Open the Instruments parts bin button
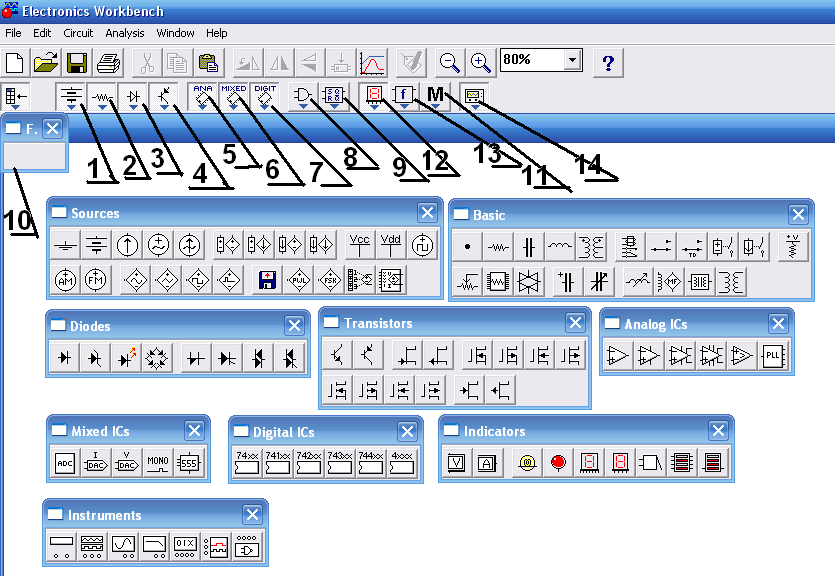This screenshot has height=576, width=835. pyautogui.click(x=474, y=97)
